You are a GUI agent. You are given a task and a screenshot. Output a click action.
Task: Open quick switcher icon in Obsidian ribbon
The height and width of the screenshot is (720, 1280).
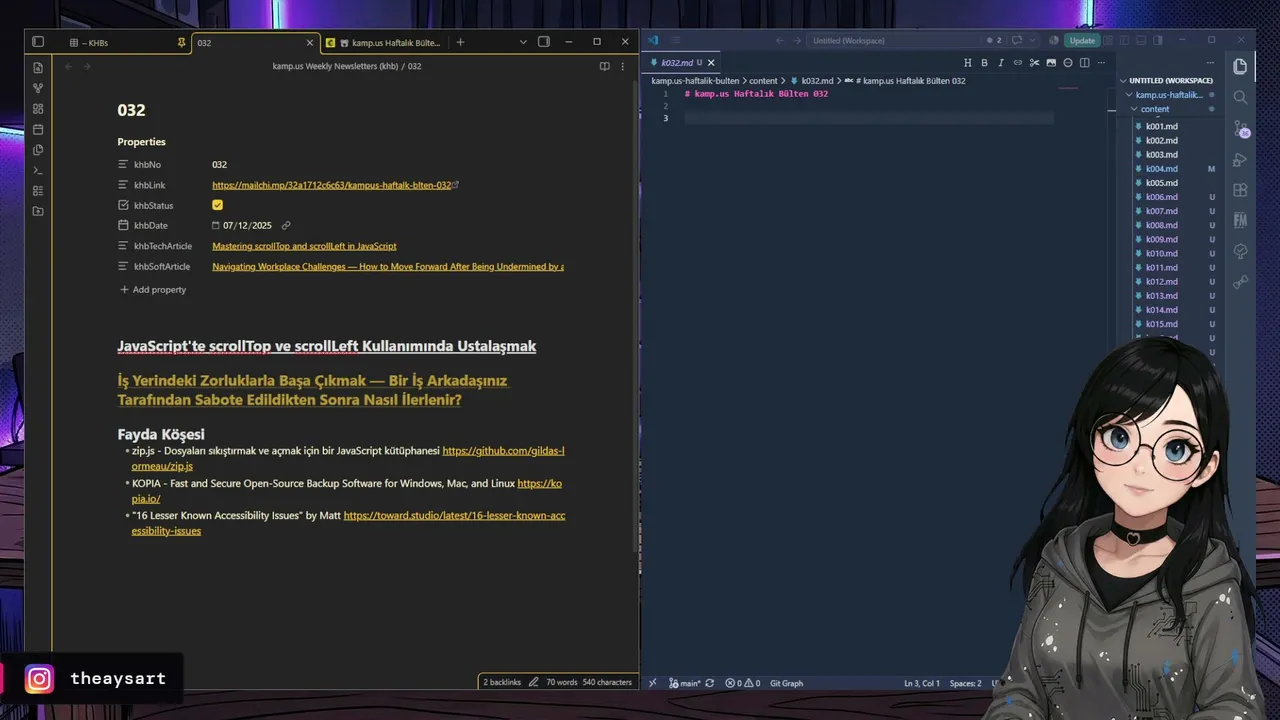(38, 68)
